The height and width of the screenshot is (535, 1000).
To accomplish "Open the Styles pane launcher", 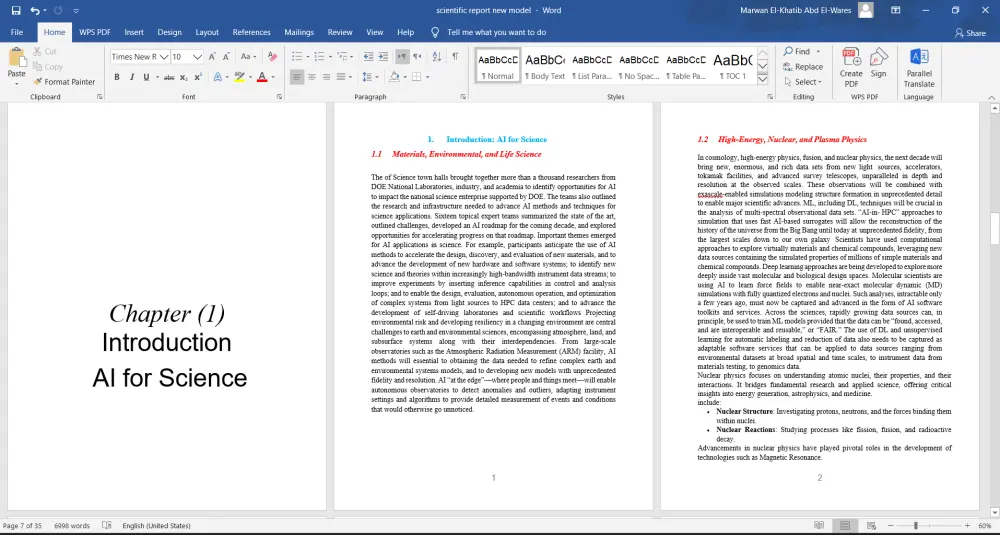I will (770, 97).
